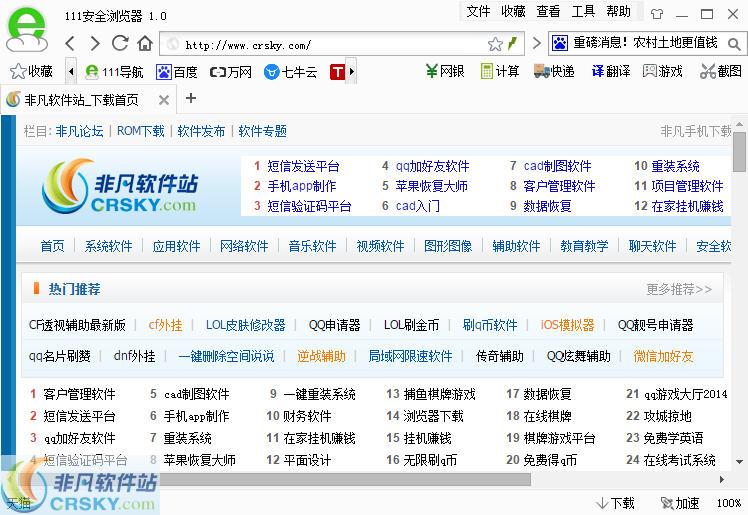Open 网络软件 category
Viewport: 748px width, 515px height.
coord(244,246)
